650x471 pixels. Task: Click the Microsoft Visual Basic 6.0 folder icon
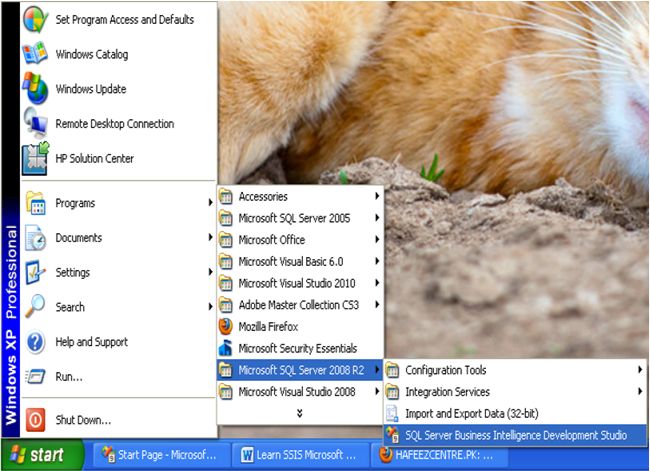click(226, 262)
